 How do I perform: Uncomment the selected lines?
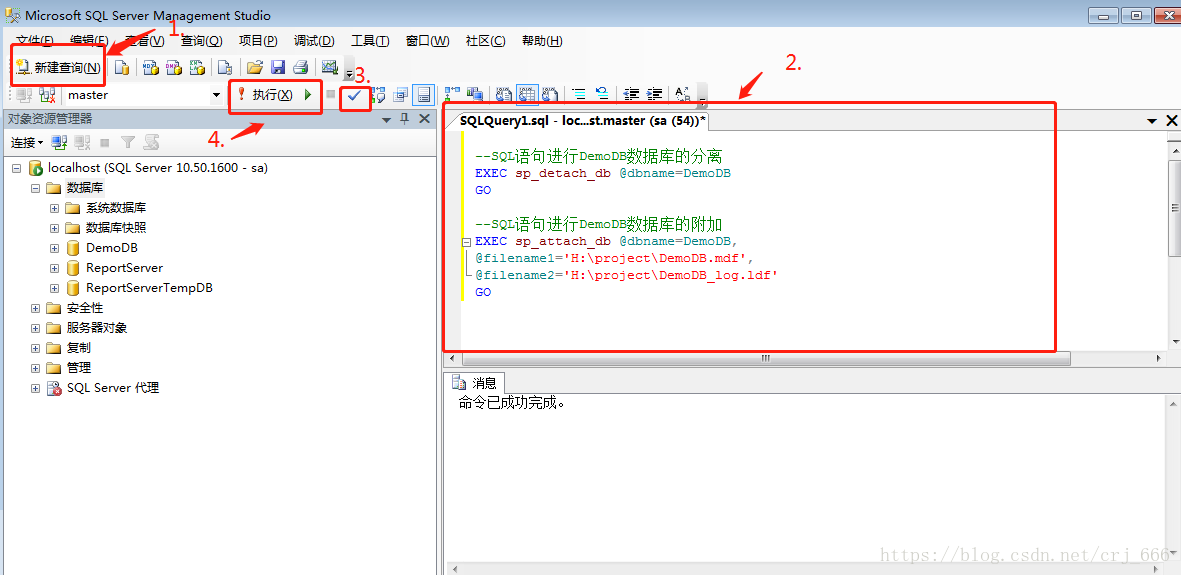[603, 95]
